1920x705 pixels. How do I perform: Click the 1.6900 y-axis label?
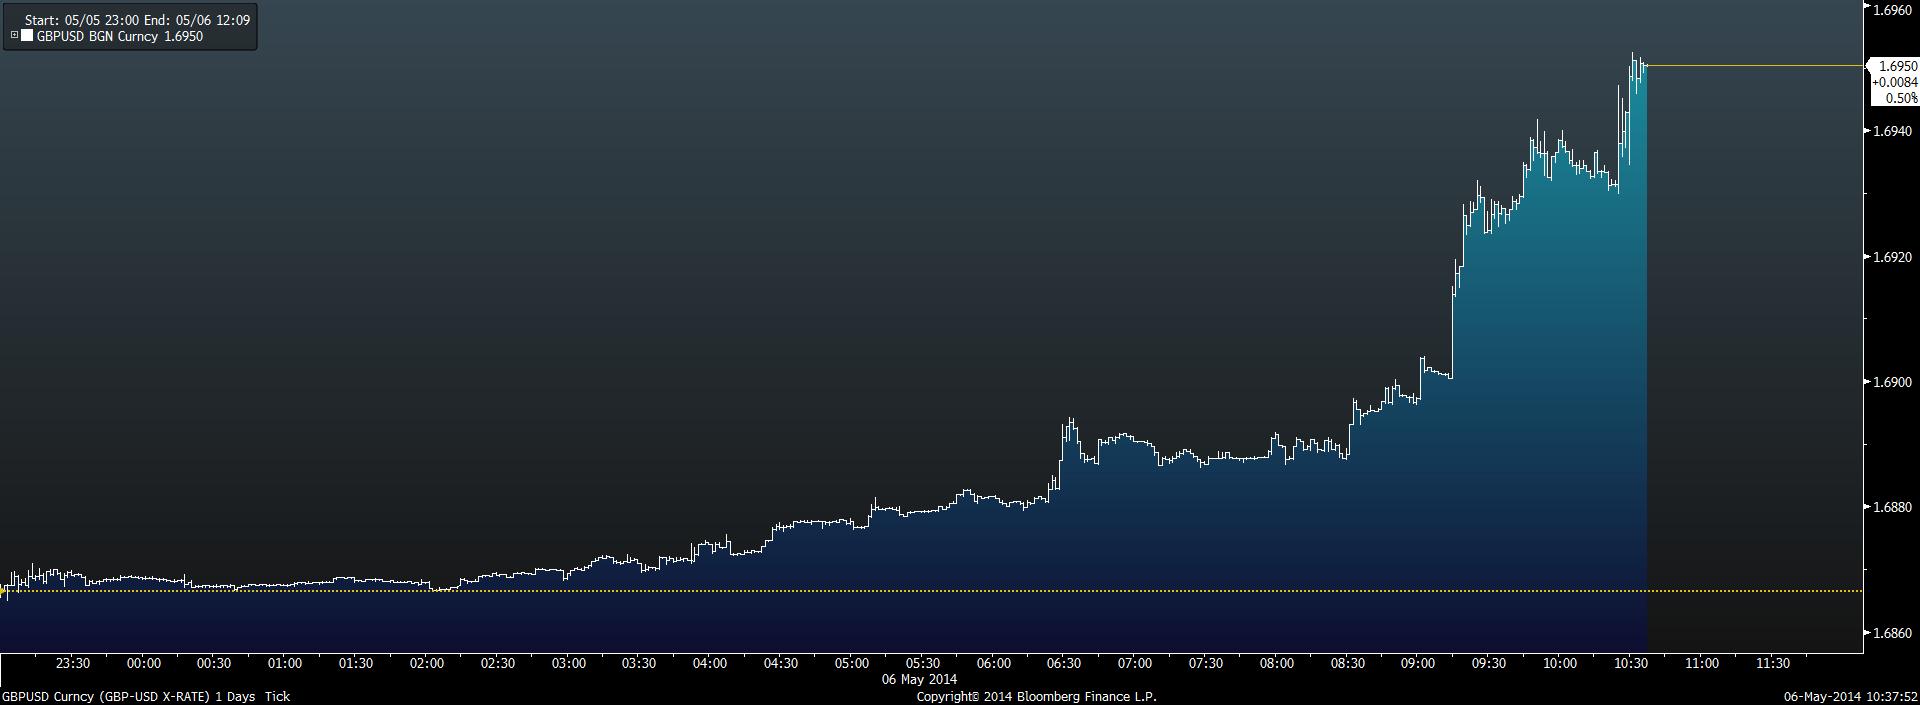[1892, 382]
